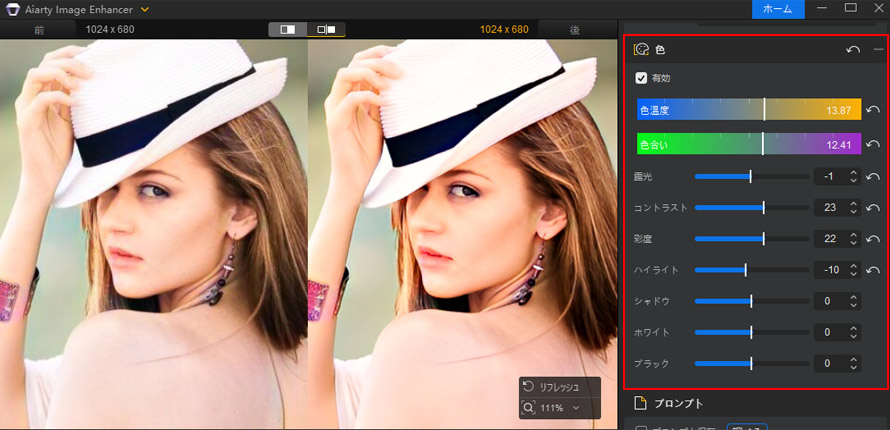Open the app title dropdown arrow

click(x=145, y=10)
